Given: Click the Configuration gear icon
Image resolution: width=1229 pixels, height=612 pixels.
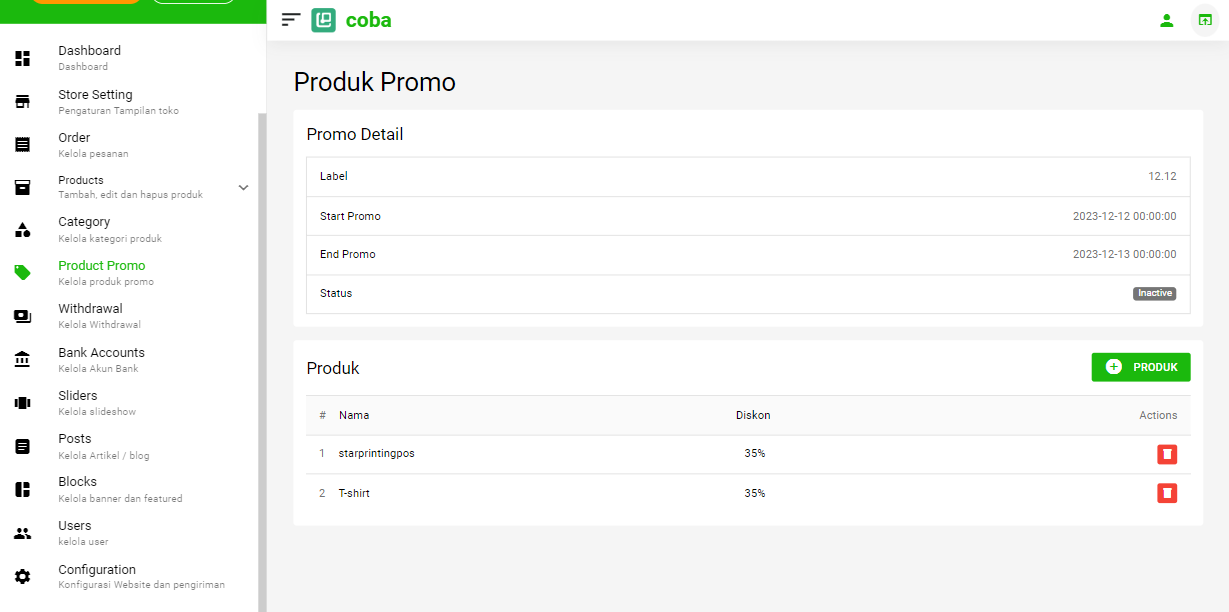Looking at the screenshot, I should point(22,576).
